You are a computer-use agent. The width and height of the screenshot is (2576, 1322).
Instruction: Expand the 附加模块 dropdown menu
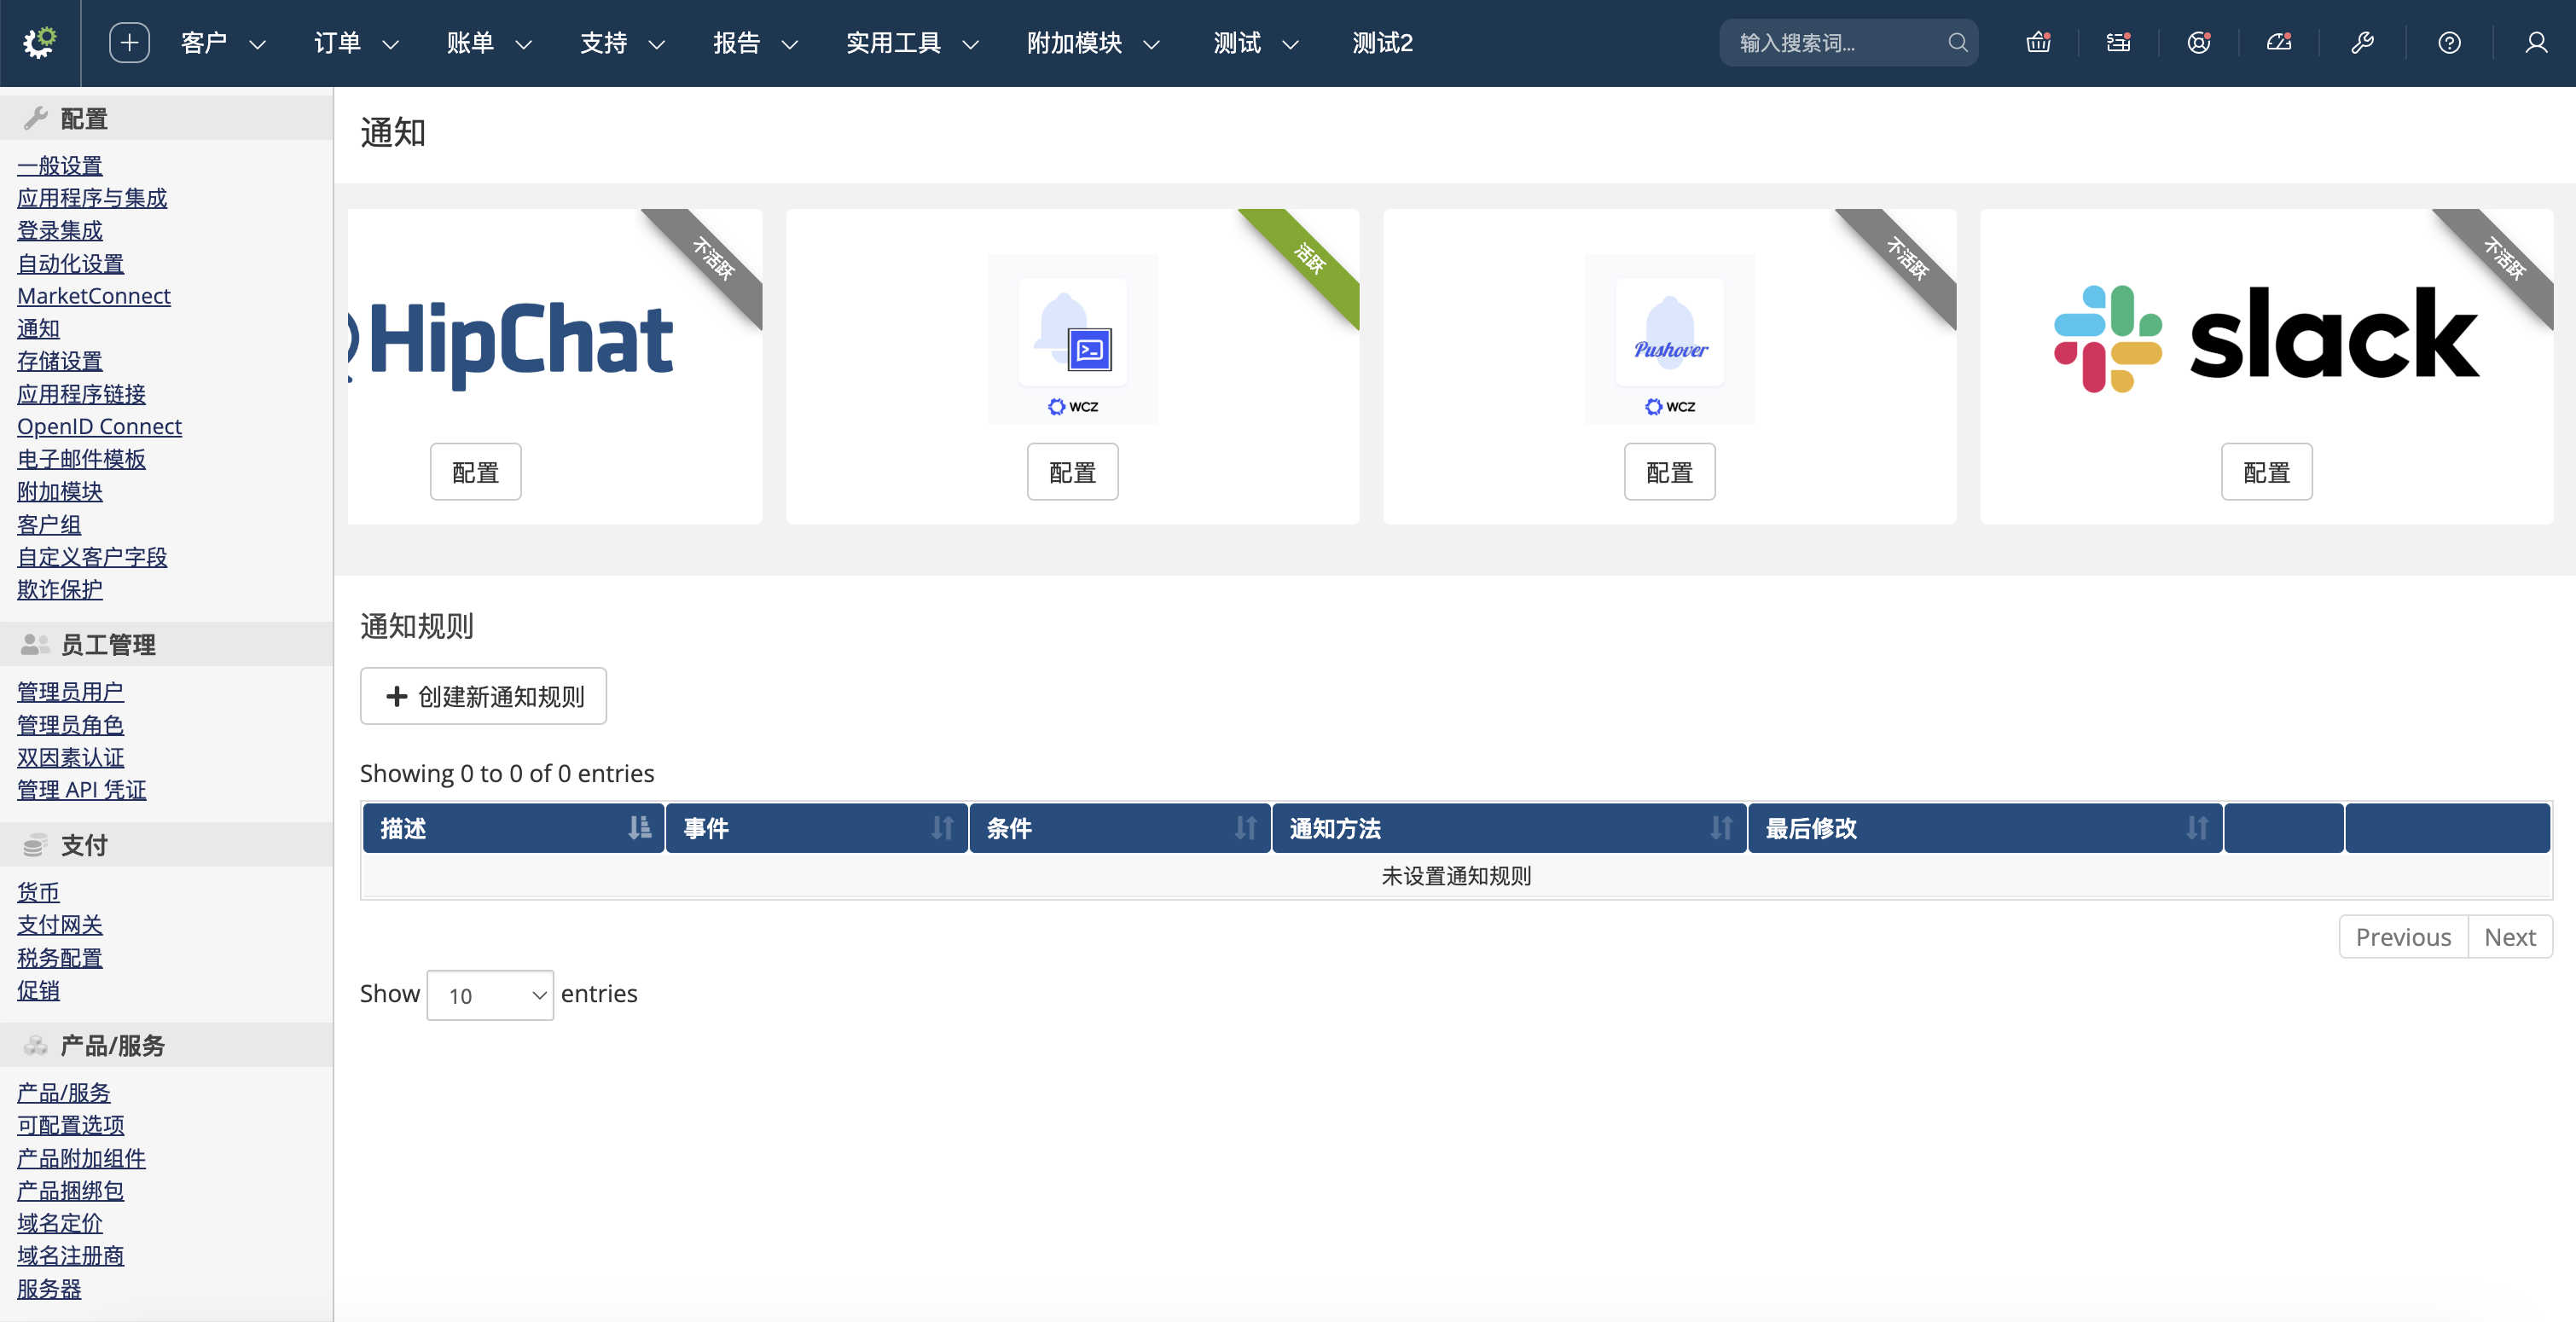pos(1092,43)
